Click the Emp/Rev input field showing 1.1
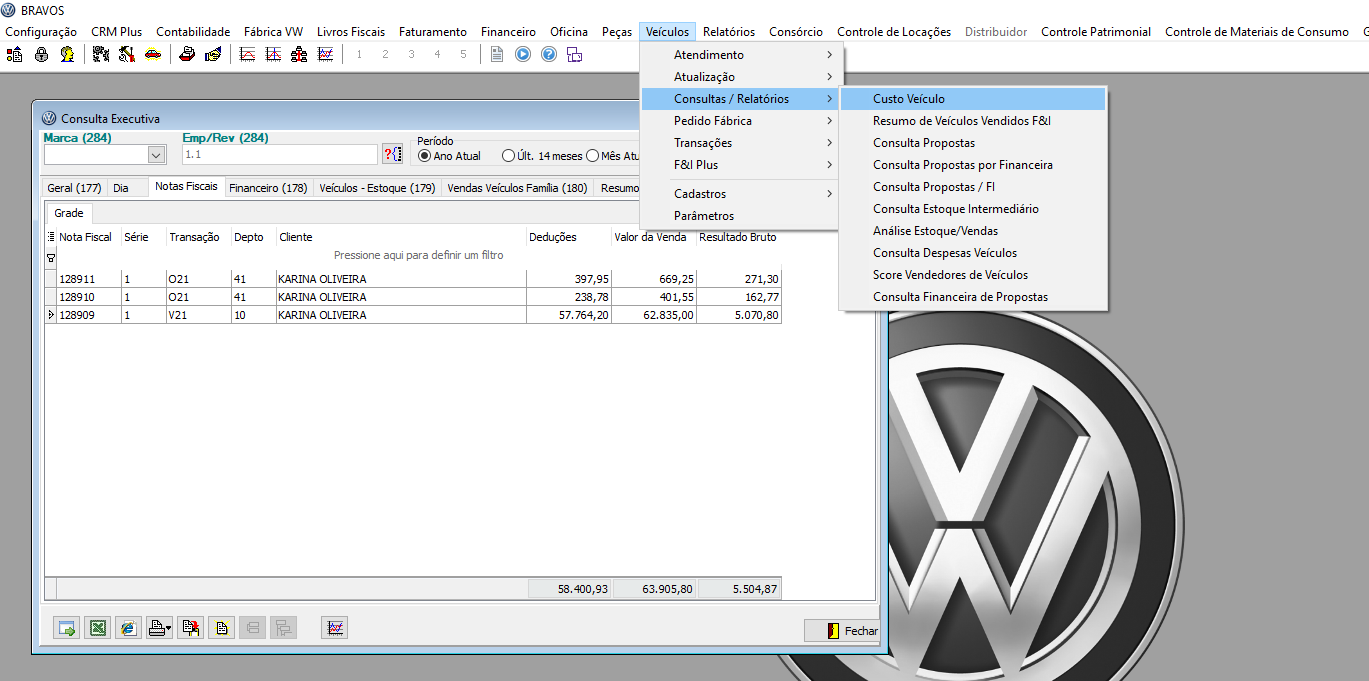This screenshot has width=1369, height=681. (279, 155)
